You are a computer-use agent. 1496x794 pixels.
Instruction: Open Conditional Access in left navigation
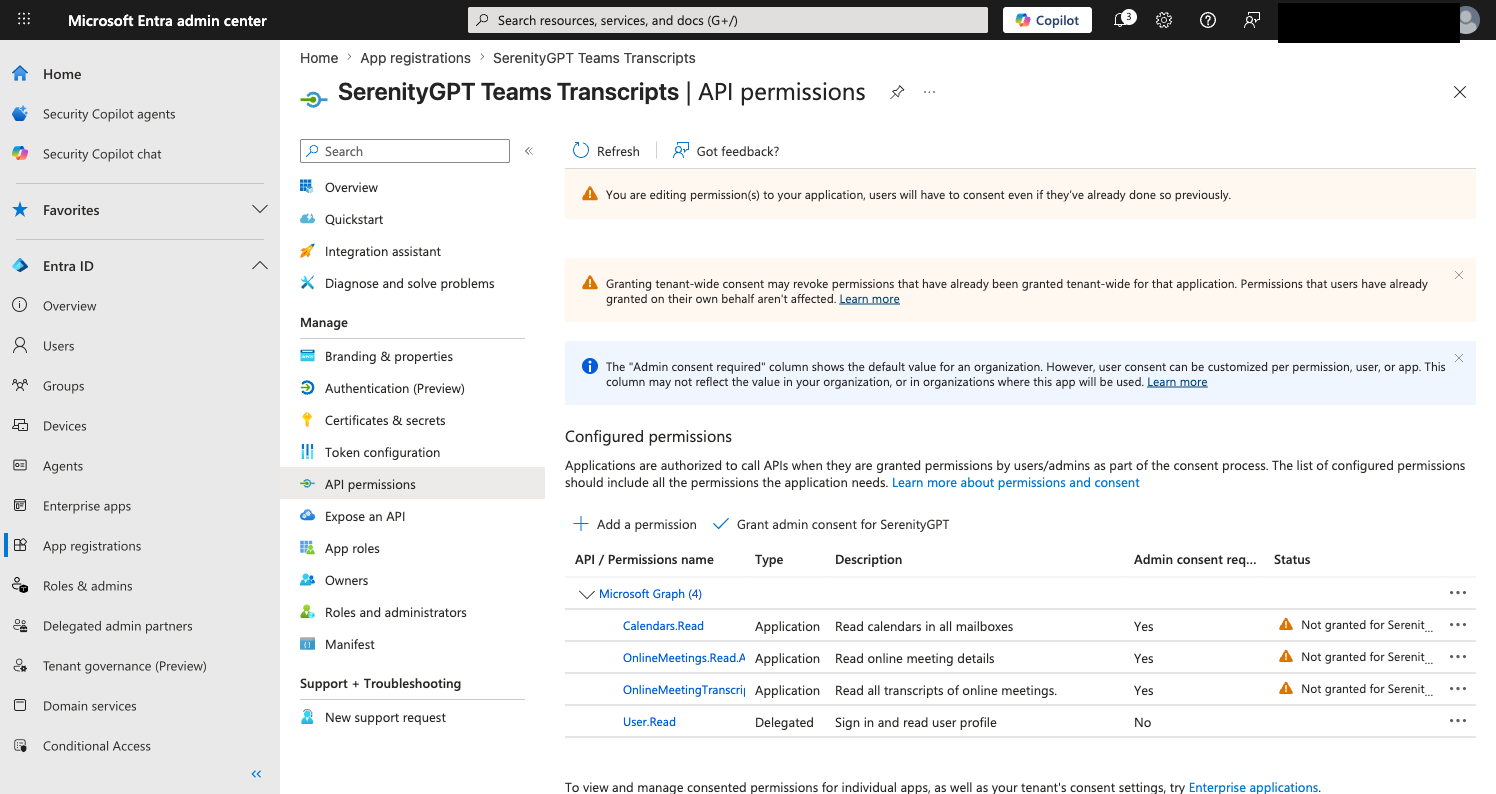point(97,746)
